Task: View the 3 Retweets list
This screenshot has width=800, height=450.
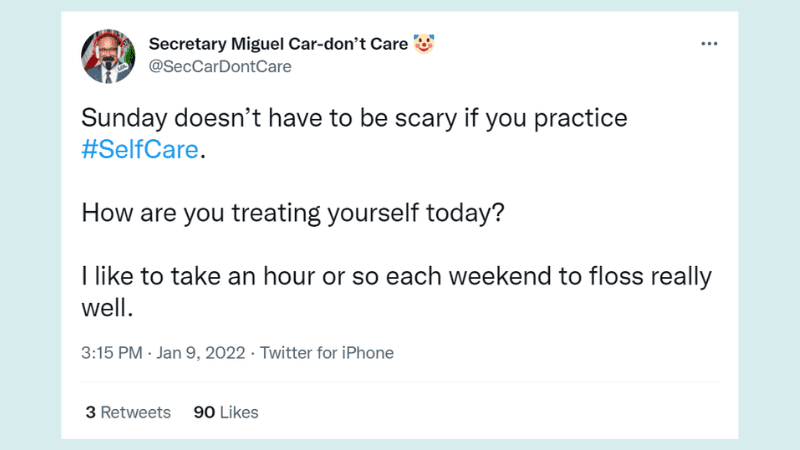Action: pos(128,412)
